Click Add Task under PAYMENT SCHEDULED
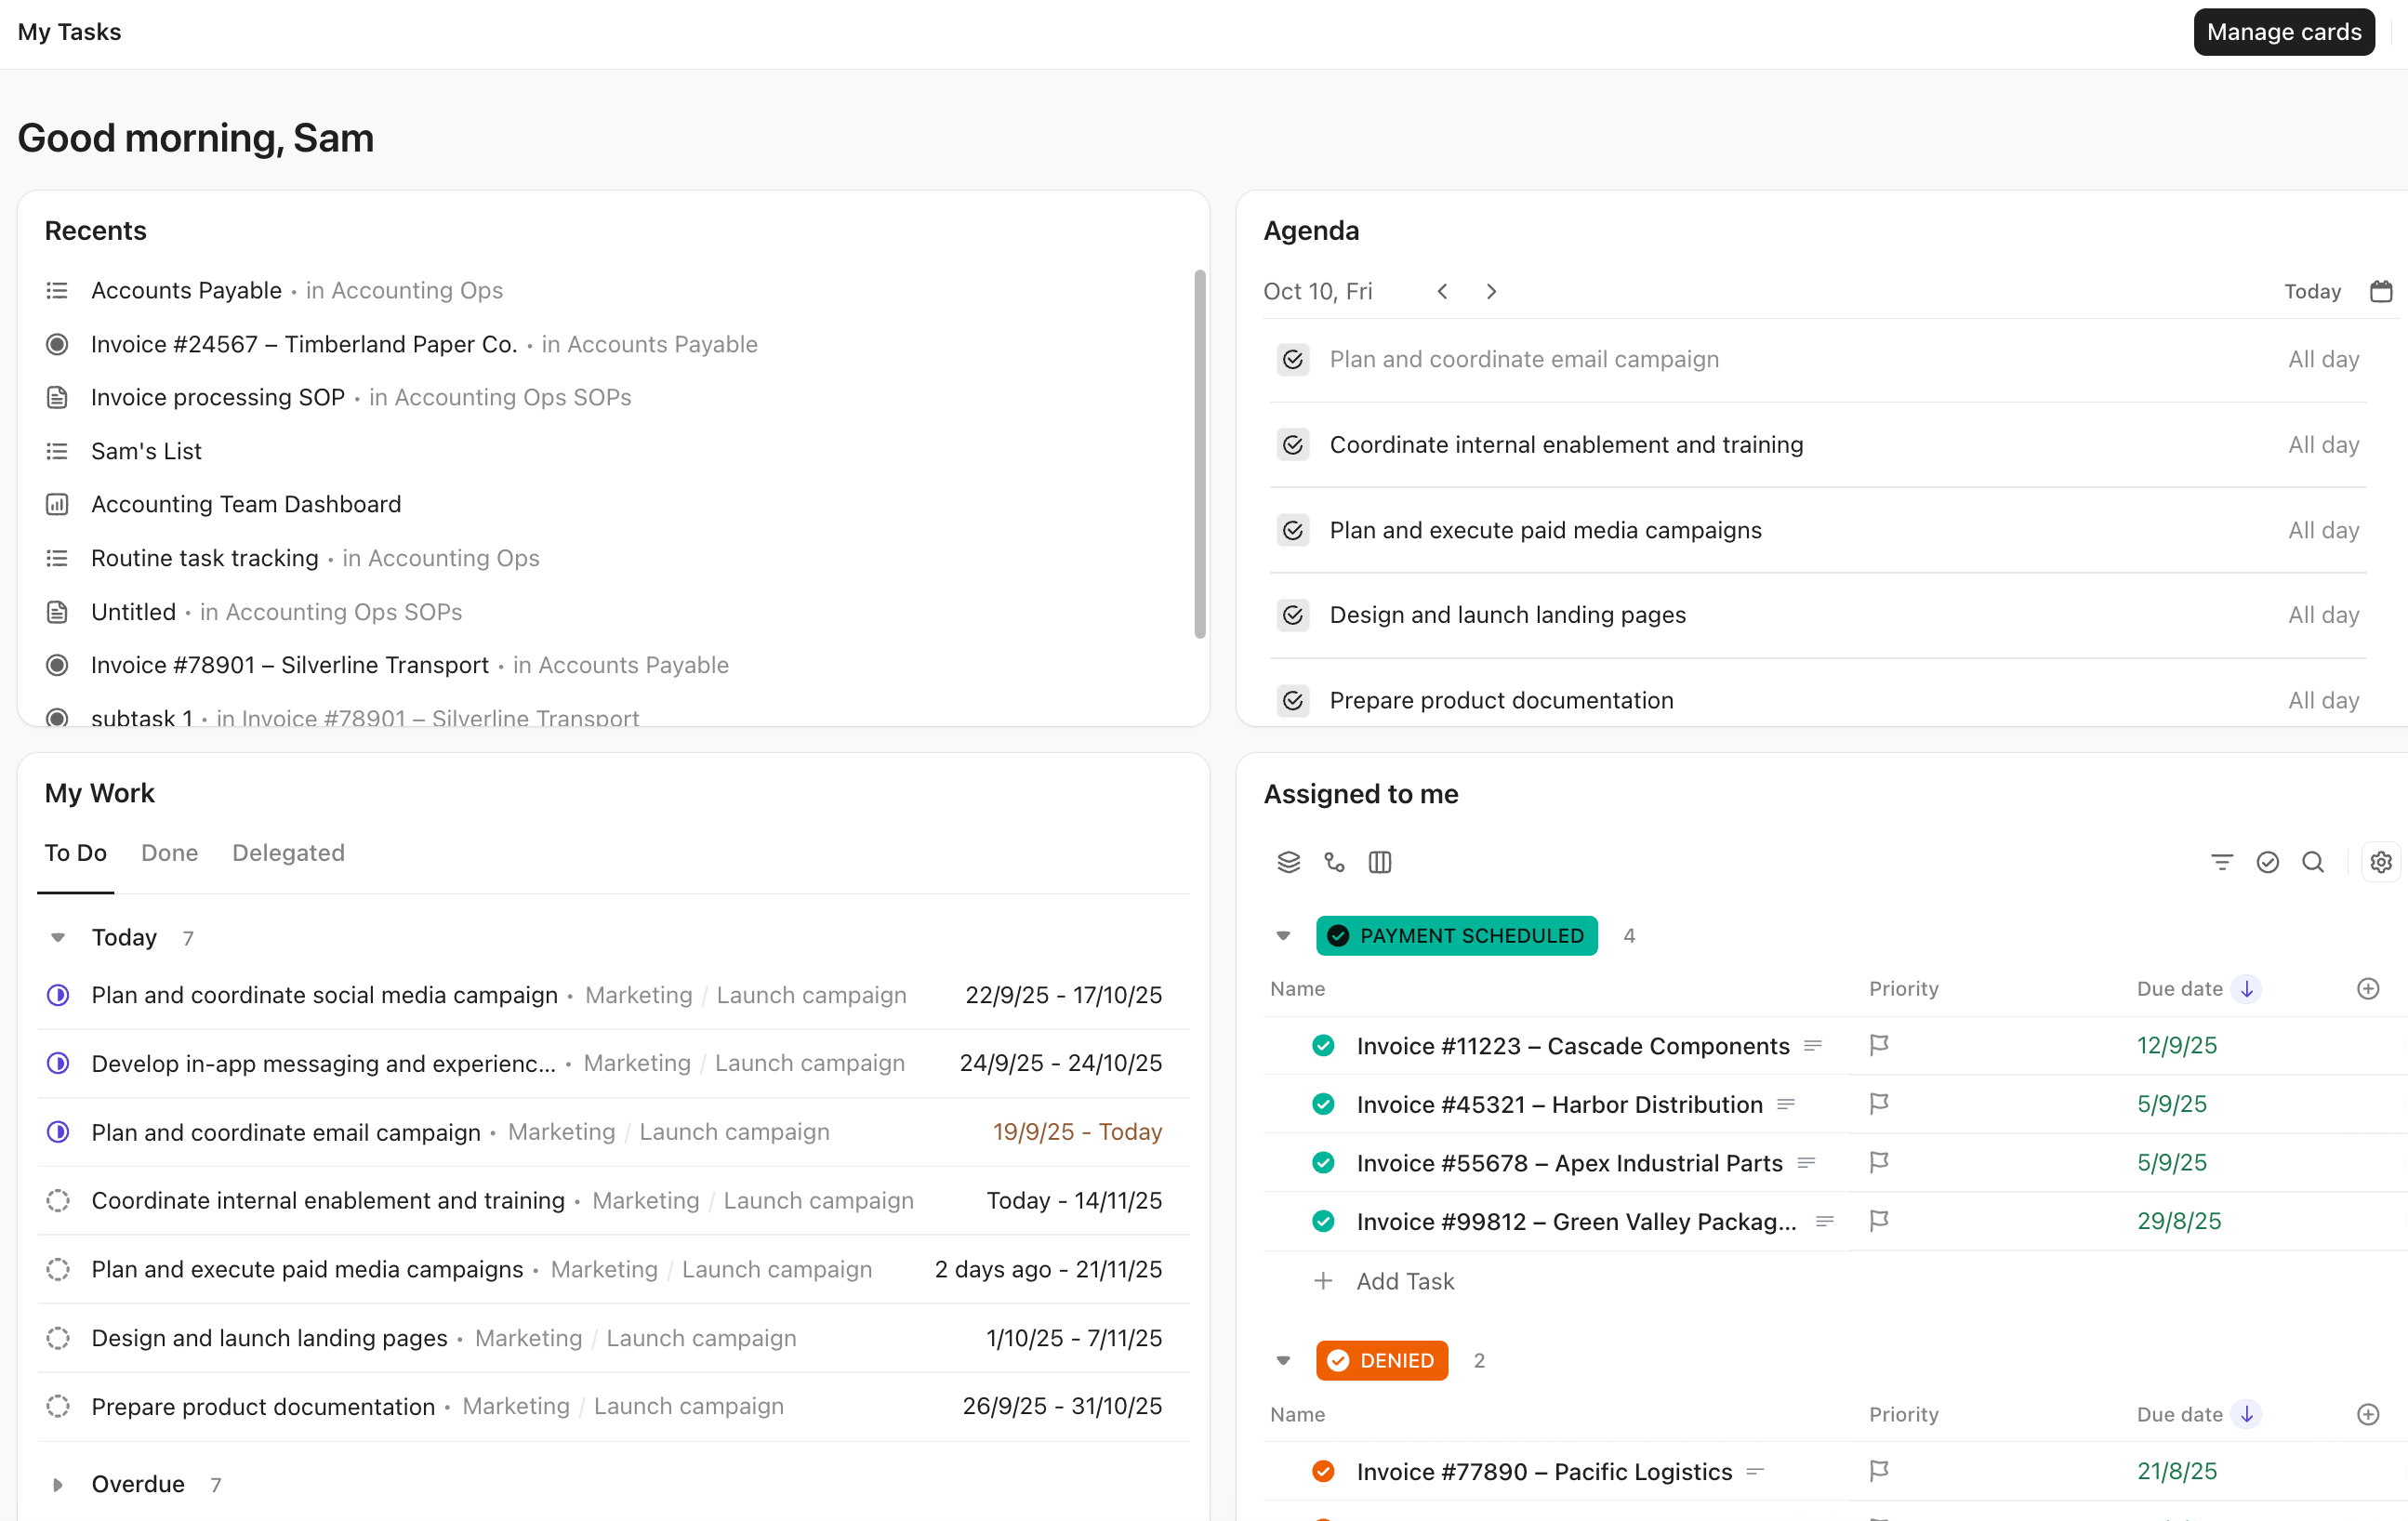The width and height of the screenshot is (2408, 1521). click(x=1404, y=1280)
